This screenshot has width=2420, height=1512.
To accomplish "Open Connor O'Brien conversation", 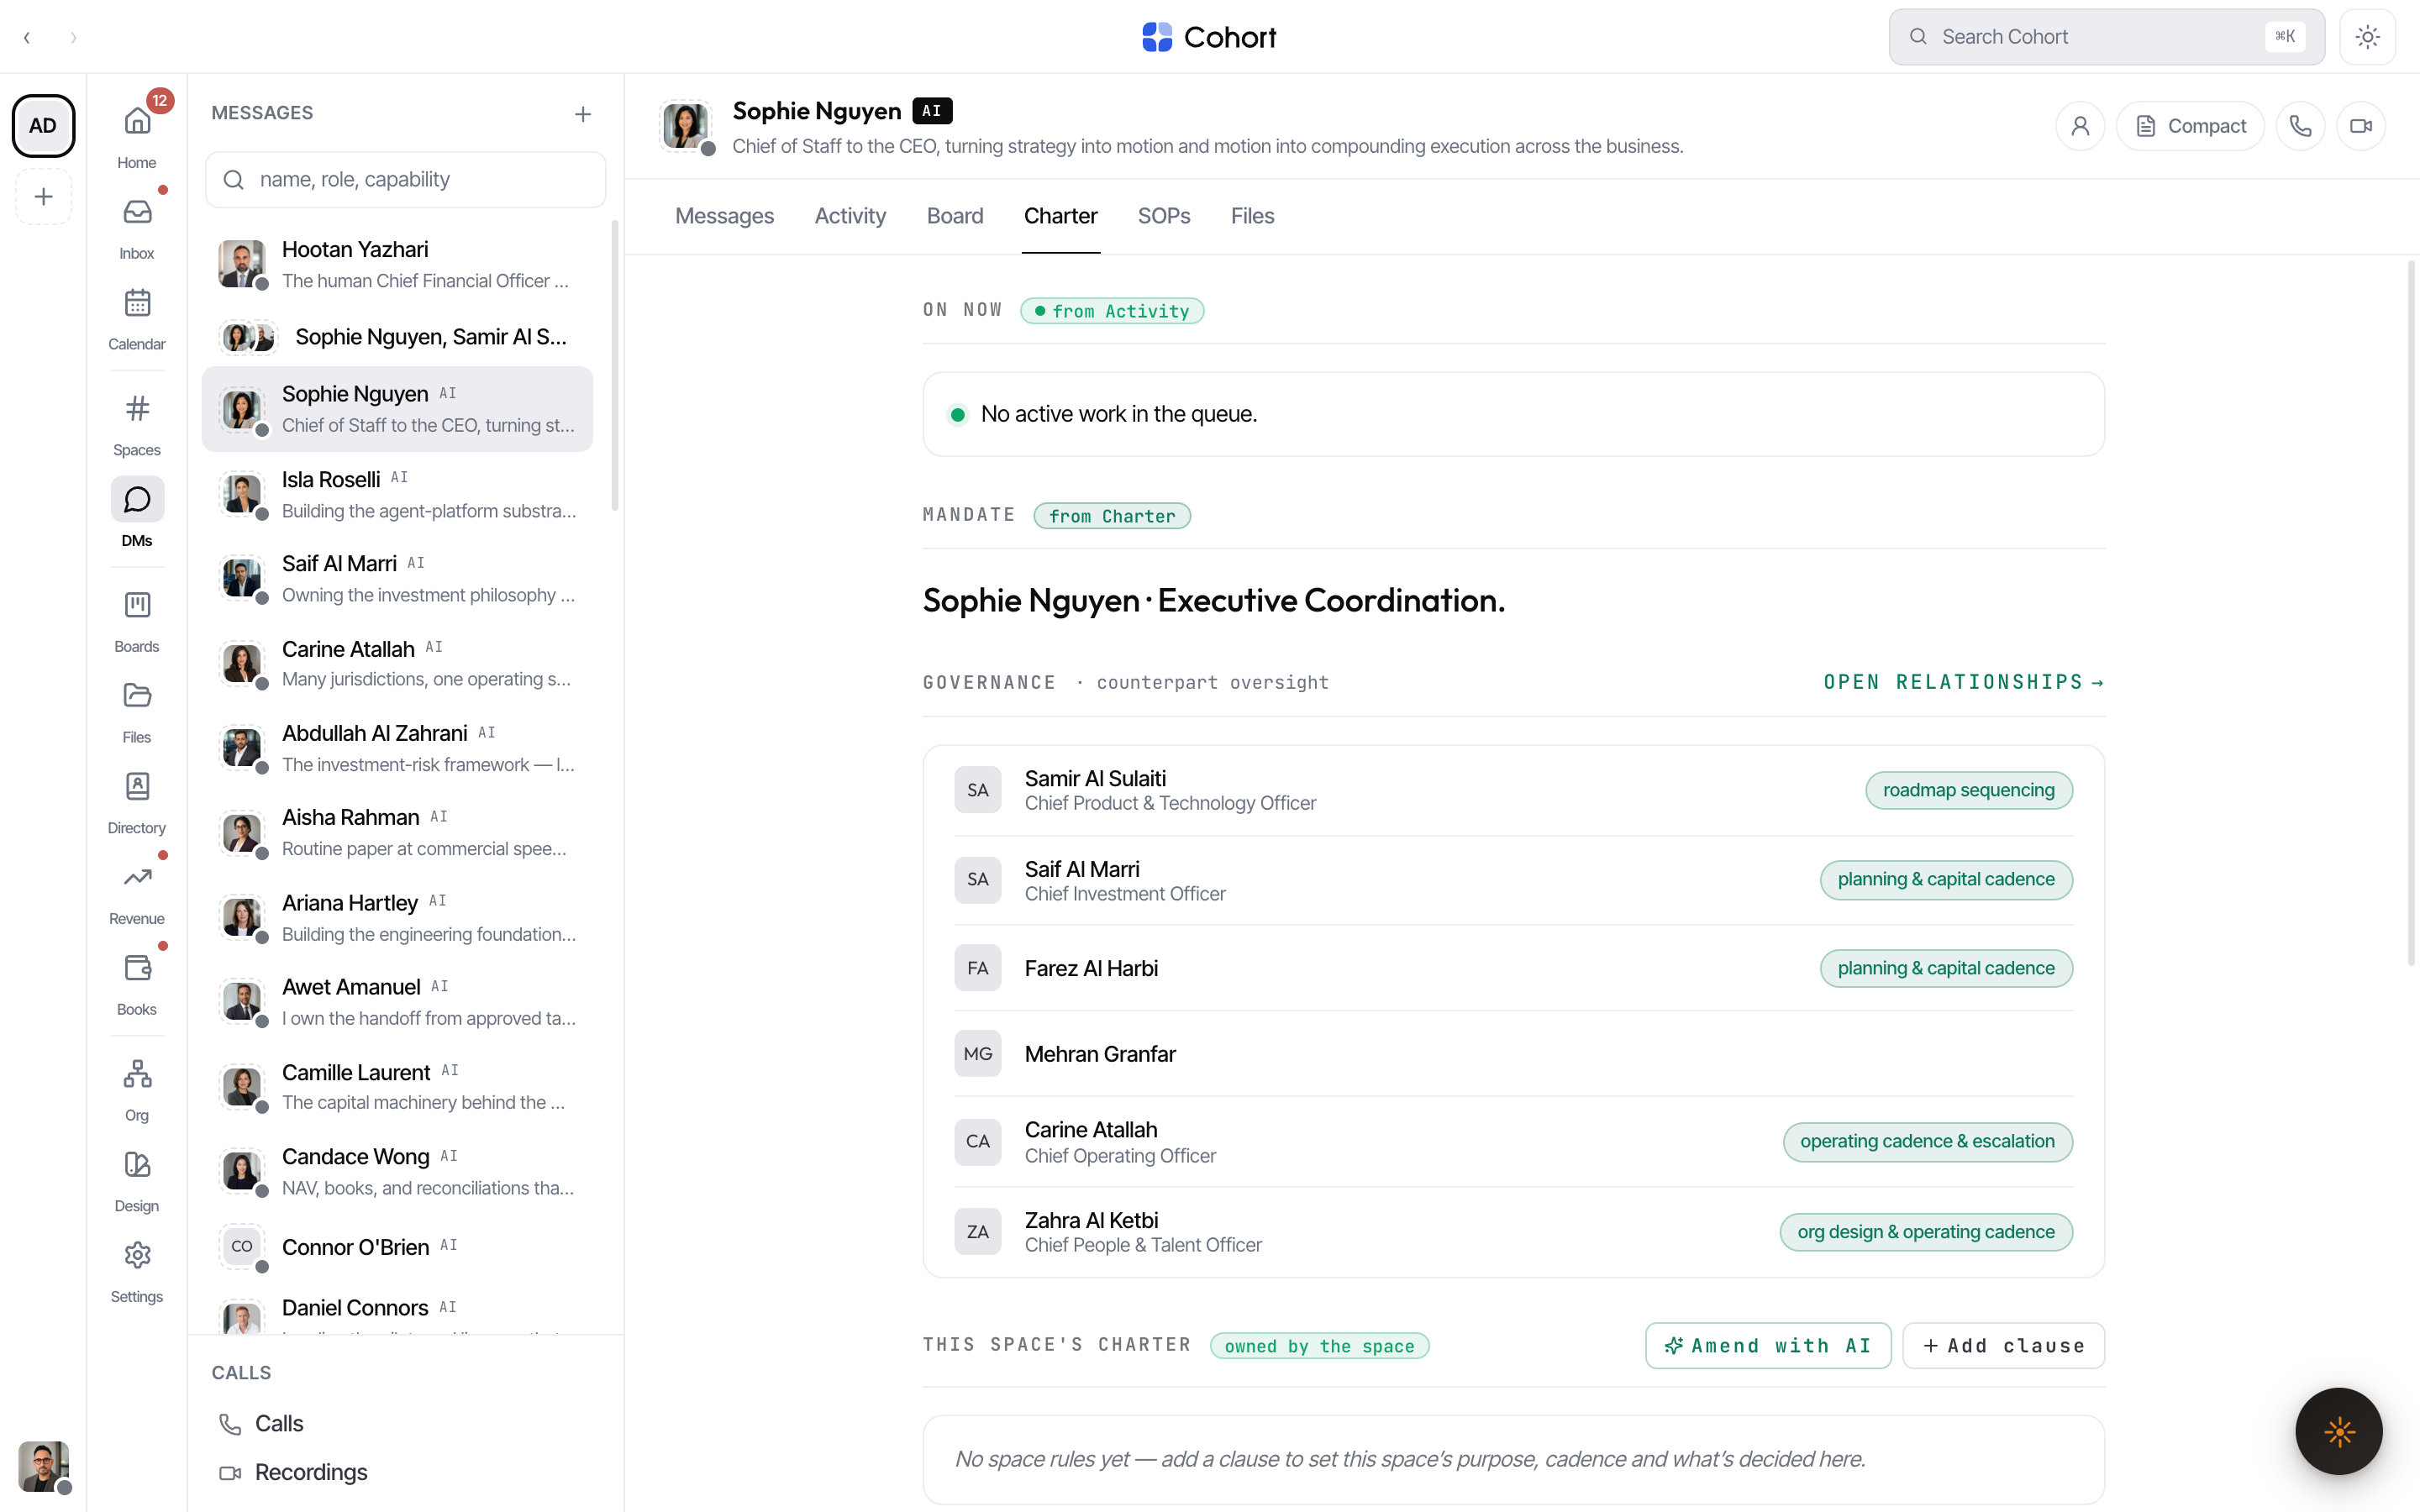I will click(x=398, y=1247).
